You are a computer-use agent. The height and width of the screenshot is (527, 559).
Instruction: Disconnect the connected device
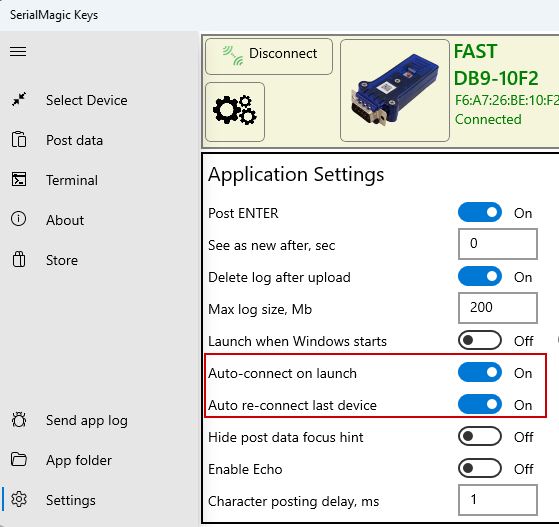[269, 57]
